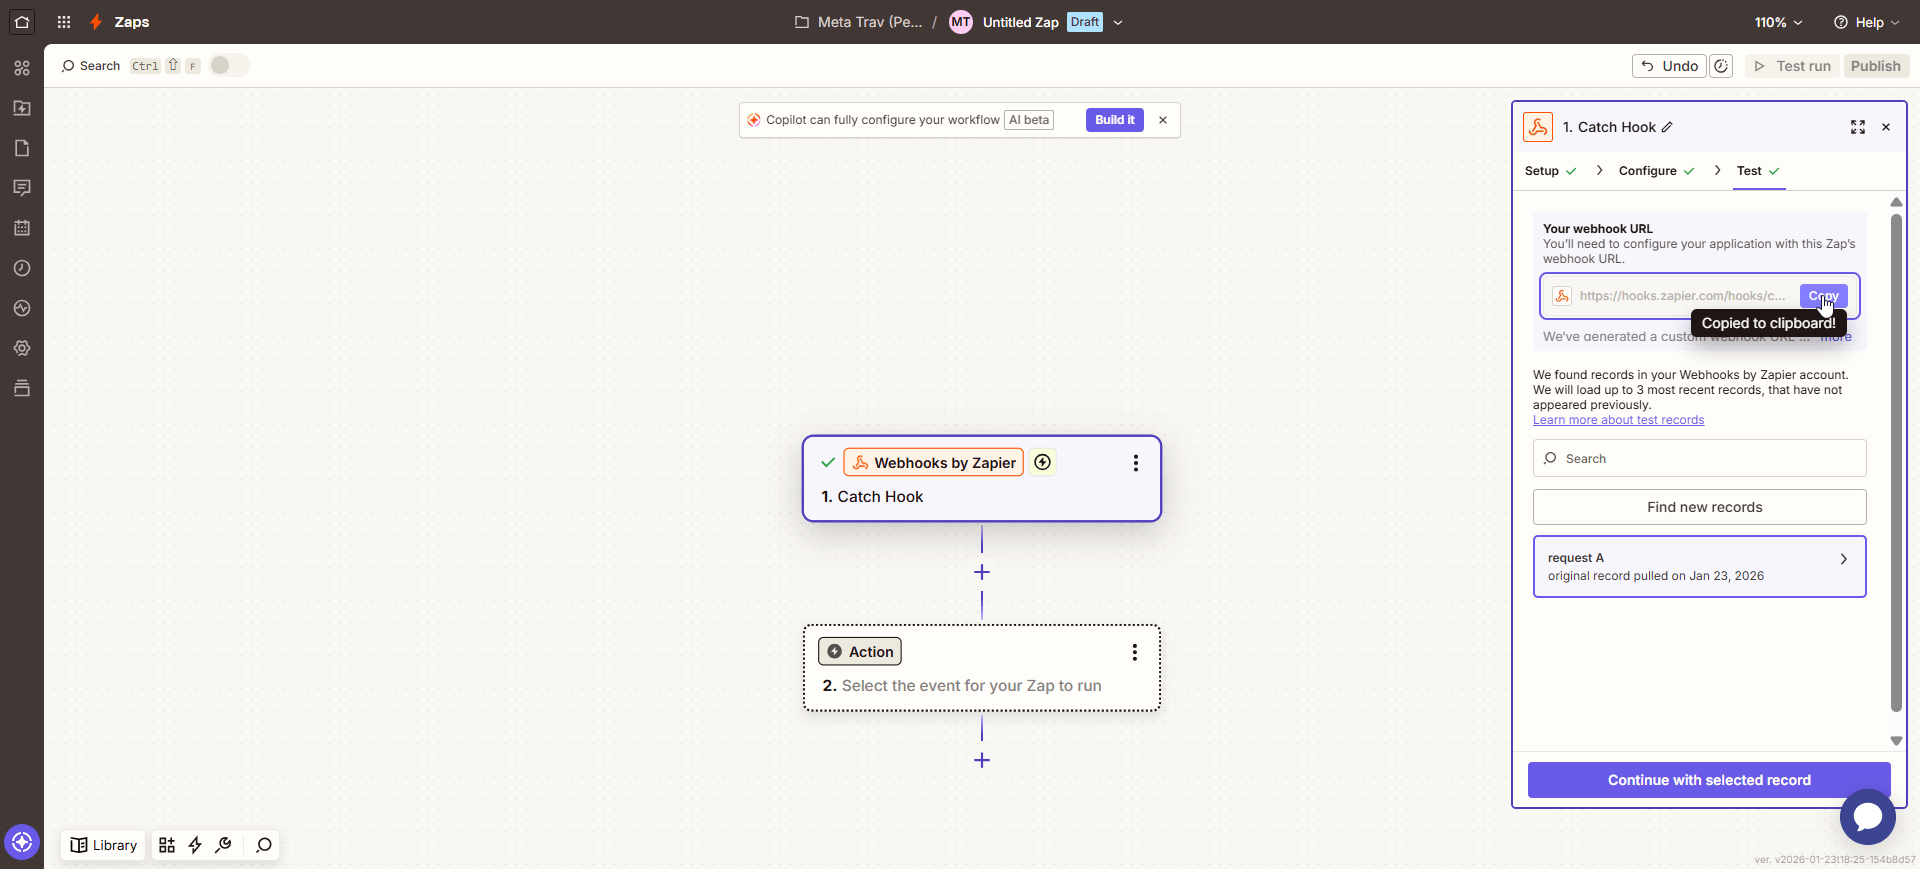Click the Draft status badge
Viewport: 1920px width, 869px height.
(1084, 22)
